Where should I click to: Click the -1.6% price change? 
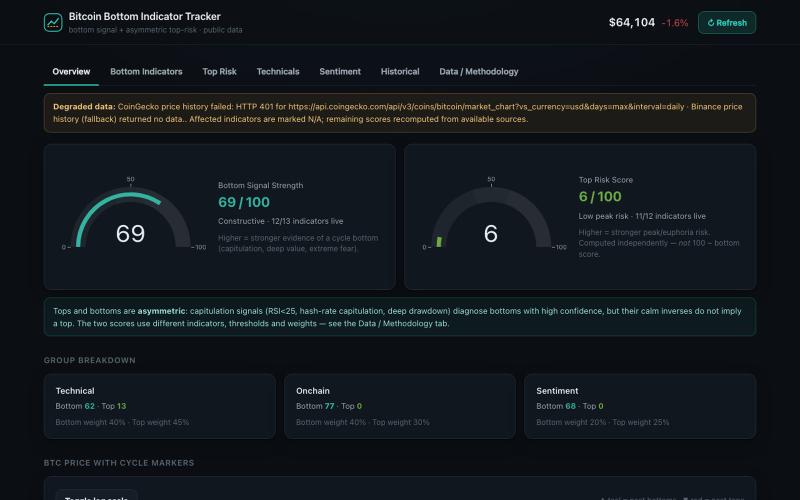pos(674,23)
